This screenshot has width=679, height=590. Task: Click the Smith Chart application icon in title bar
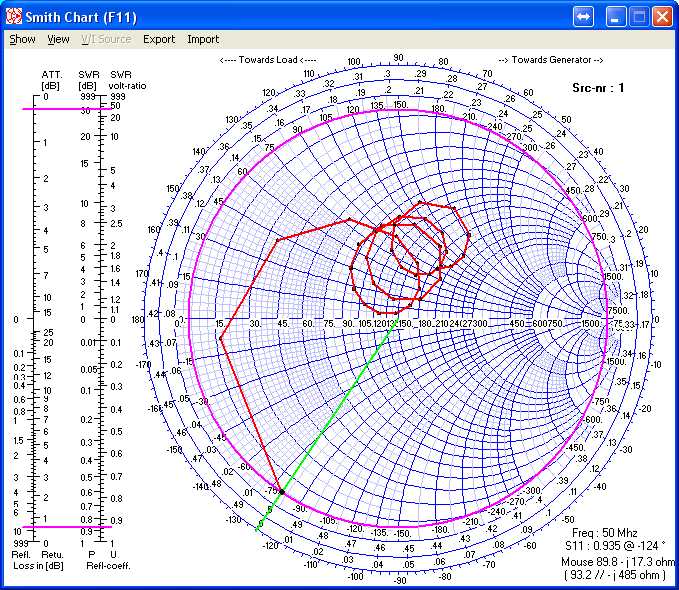click(14, 17)
